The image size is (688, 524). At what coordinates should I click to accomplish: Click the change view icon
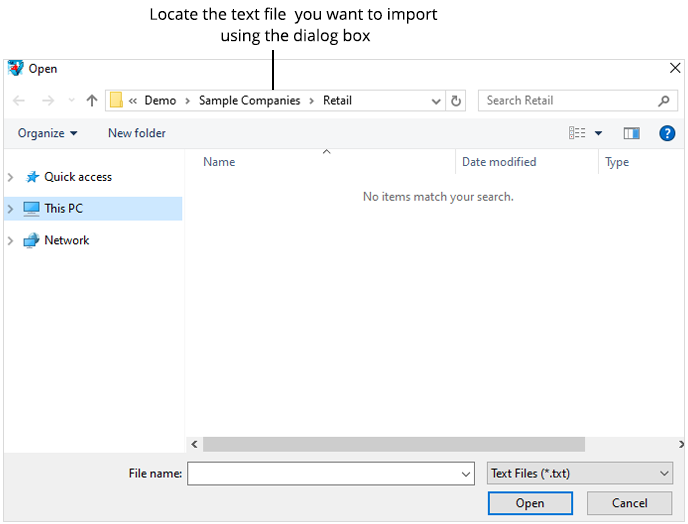577,133
